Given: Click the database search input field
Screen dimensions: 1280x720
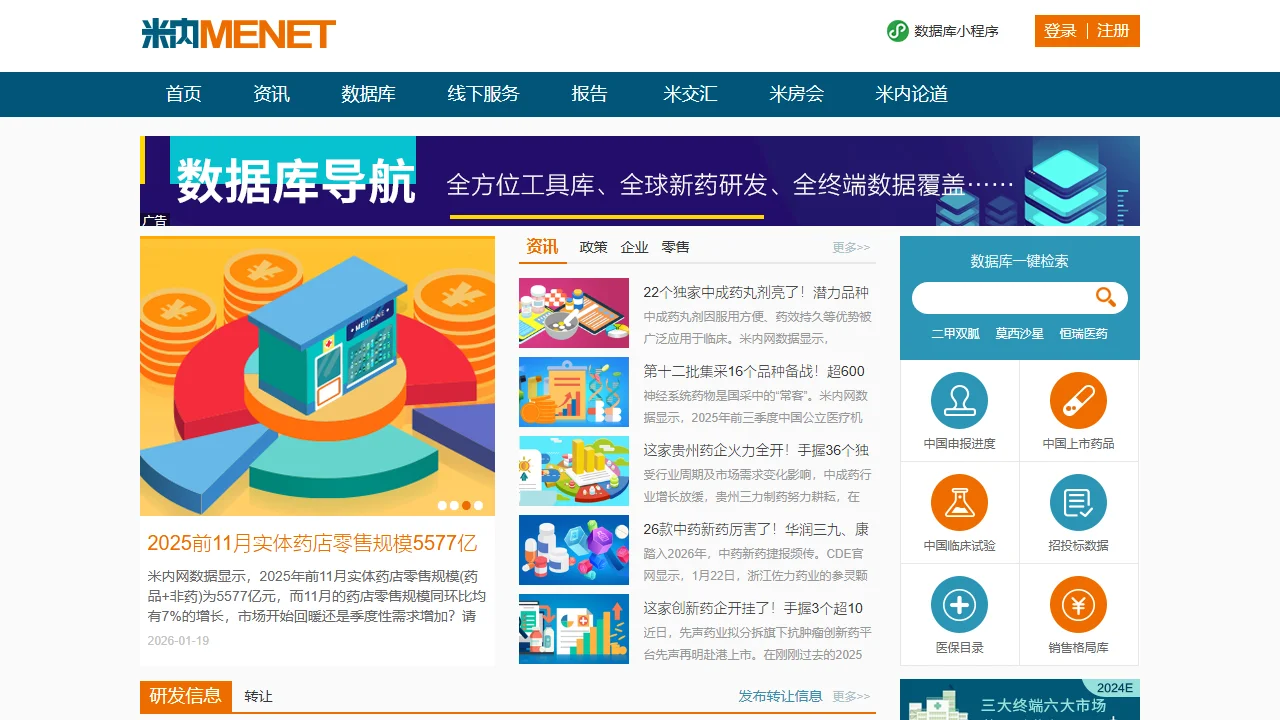Looking at the screenshot, I should coord(1002,298).
